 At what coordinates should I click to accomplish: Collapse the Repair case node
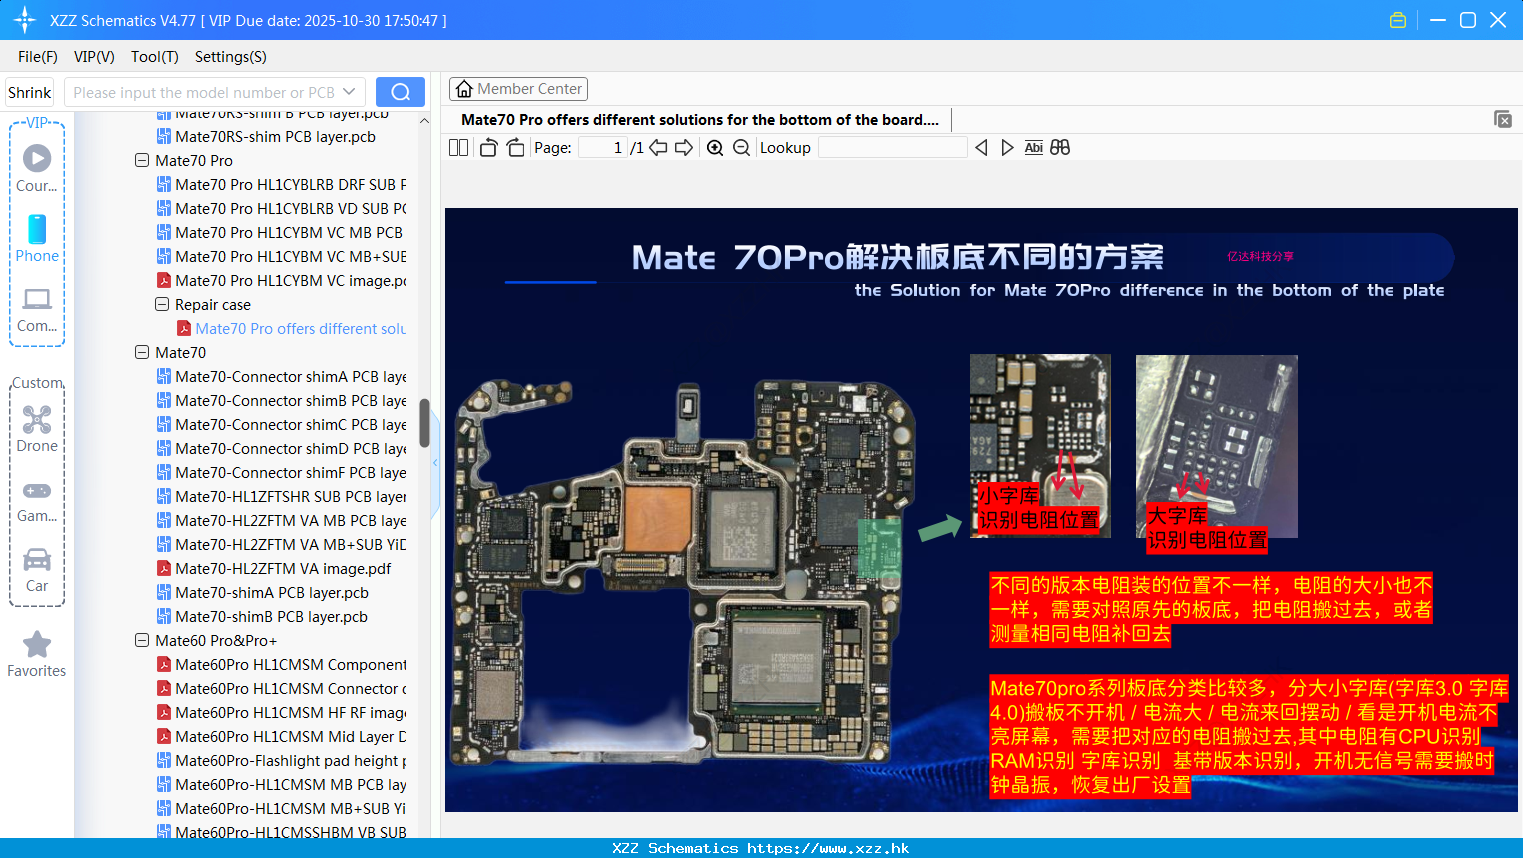(162, 304)
